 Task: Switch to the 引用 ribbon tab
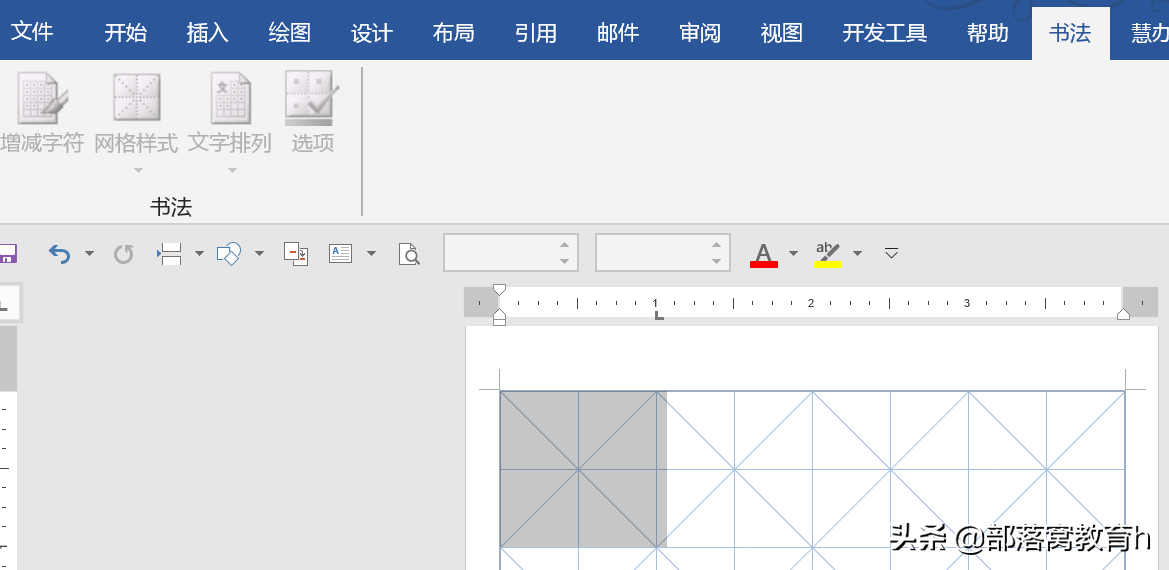point(535,33)
